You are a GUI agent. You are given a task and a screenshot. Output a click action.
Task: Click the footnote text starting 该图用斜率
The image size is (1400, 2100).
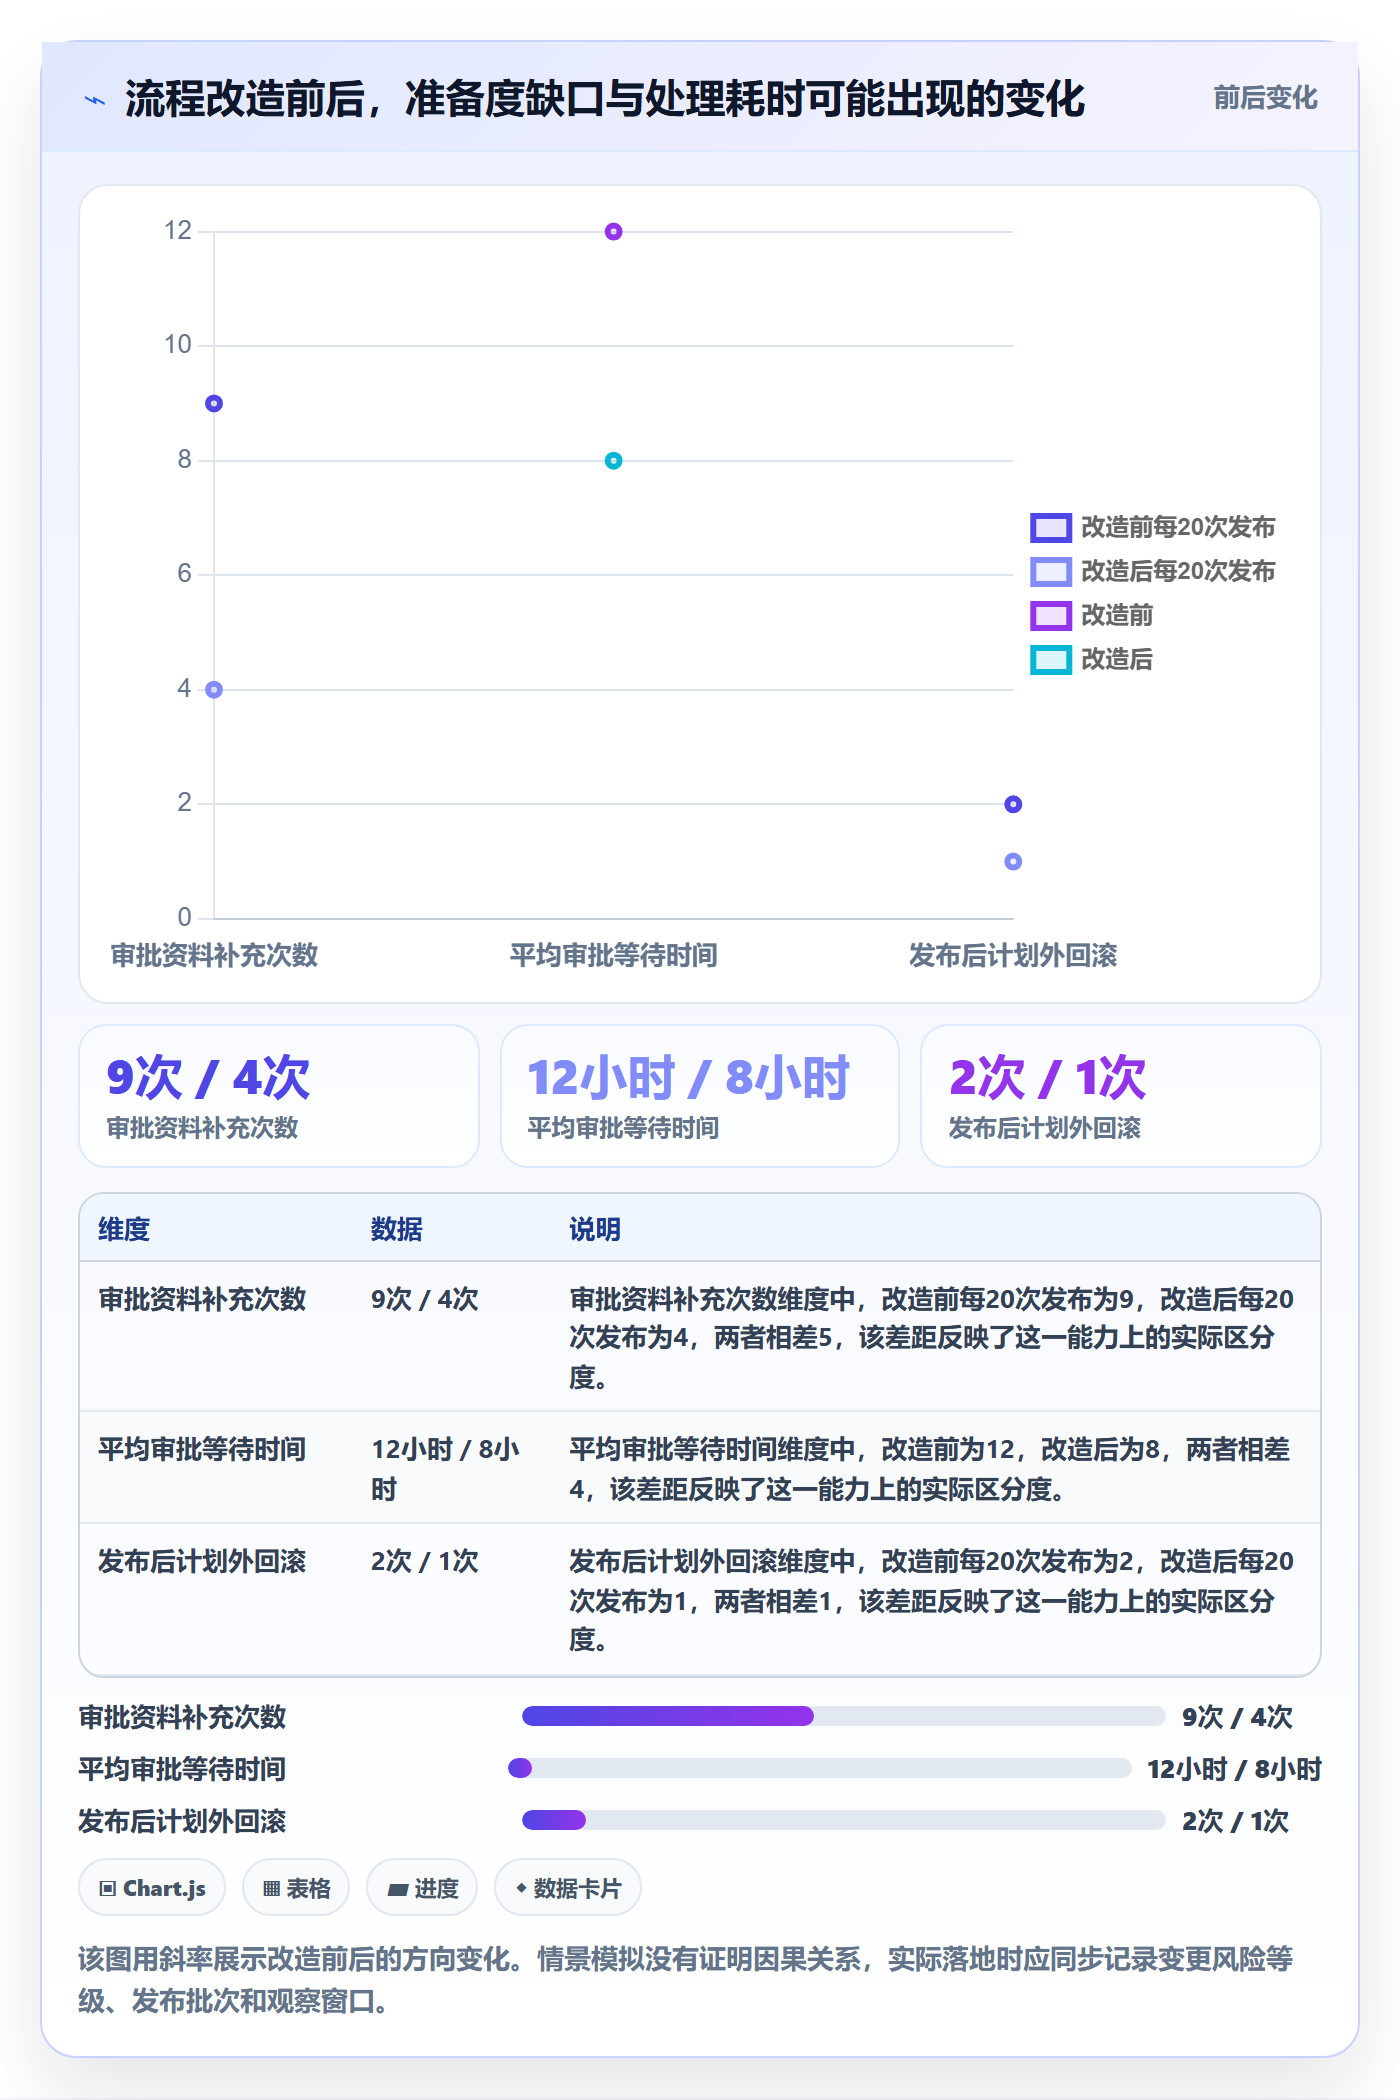click(x=686, y=1980)
